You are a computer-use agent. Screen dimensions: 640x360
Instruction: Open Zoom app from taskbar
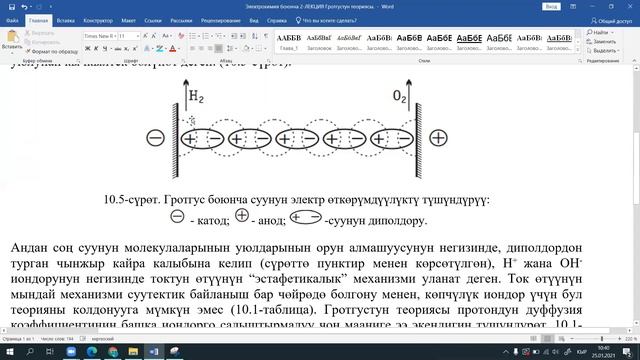pyautogui.click(x=71, y=351)
